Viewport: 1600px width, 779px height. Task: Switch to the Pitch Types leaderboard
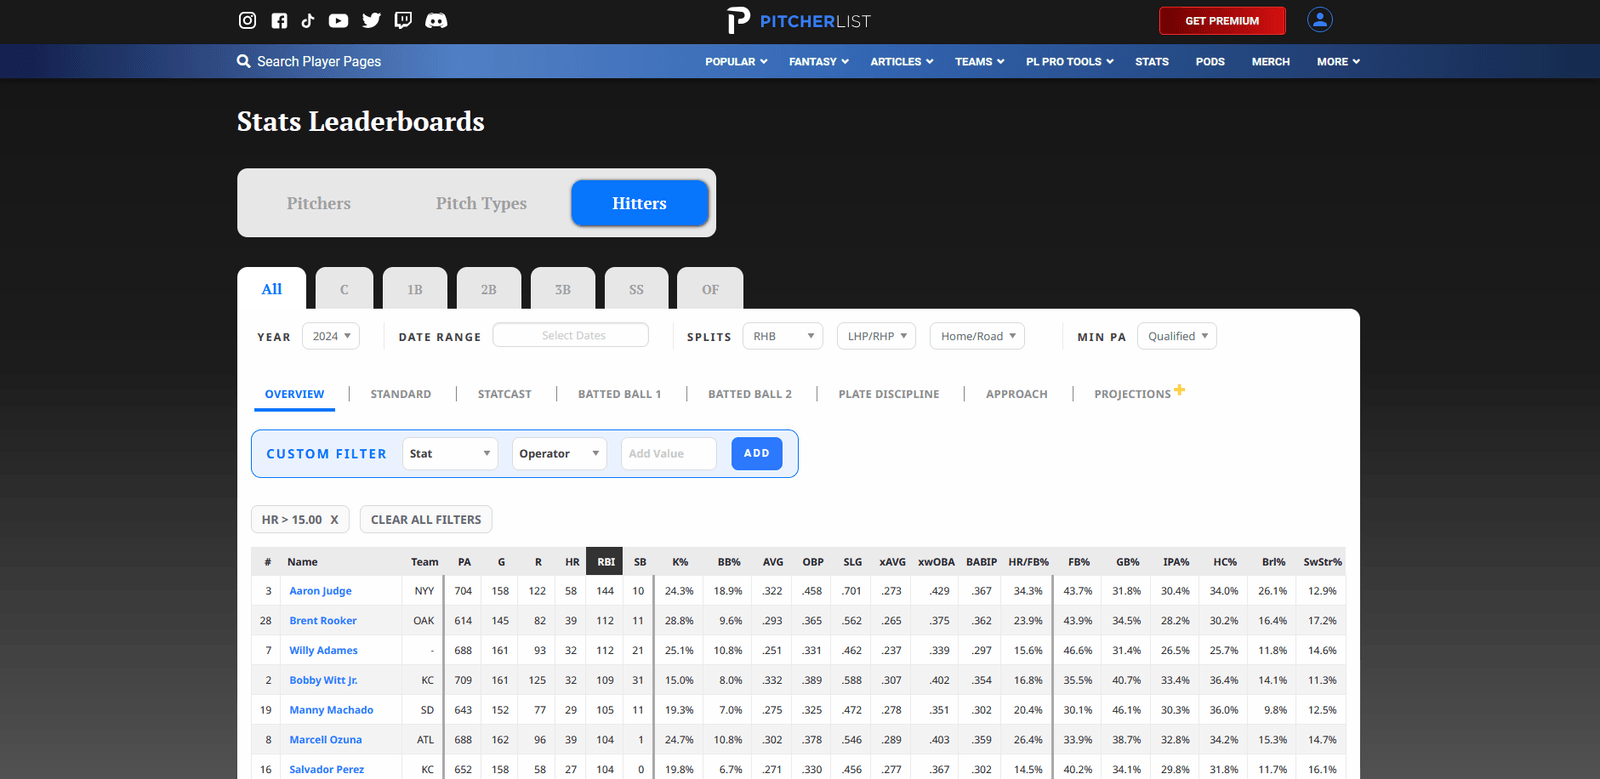481,203
